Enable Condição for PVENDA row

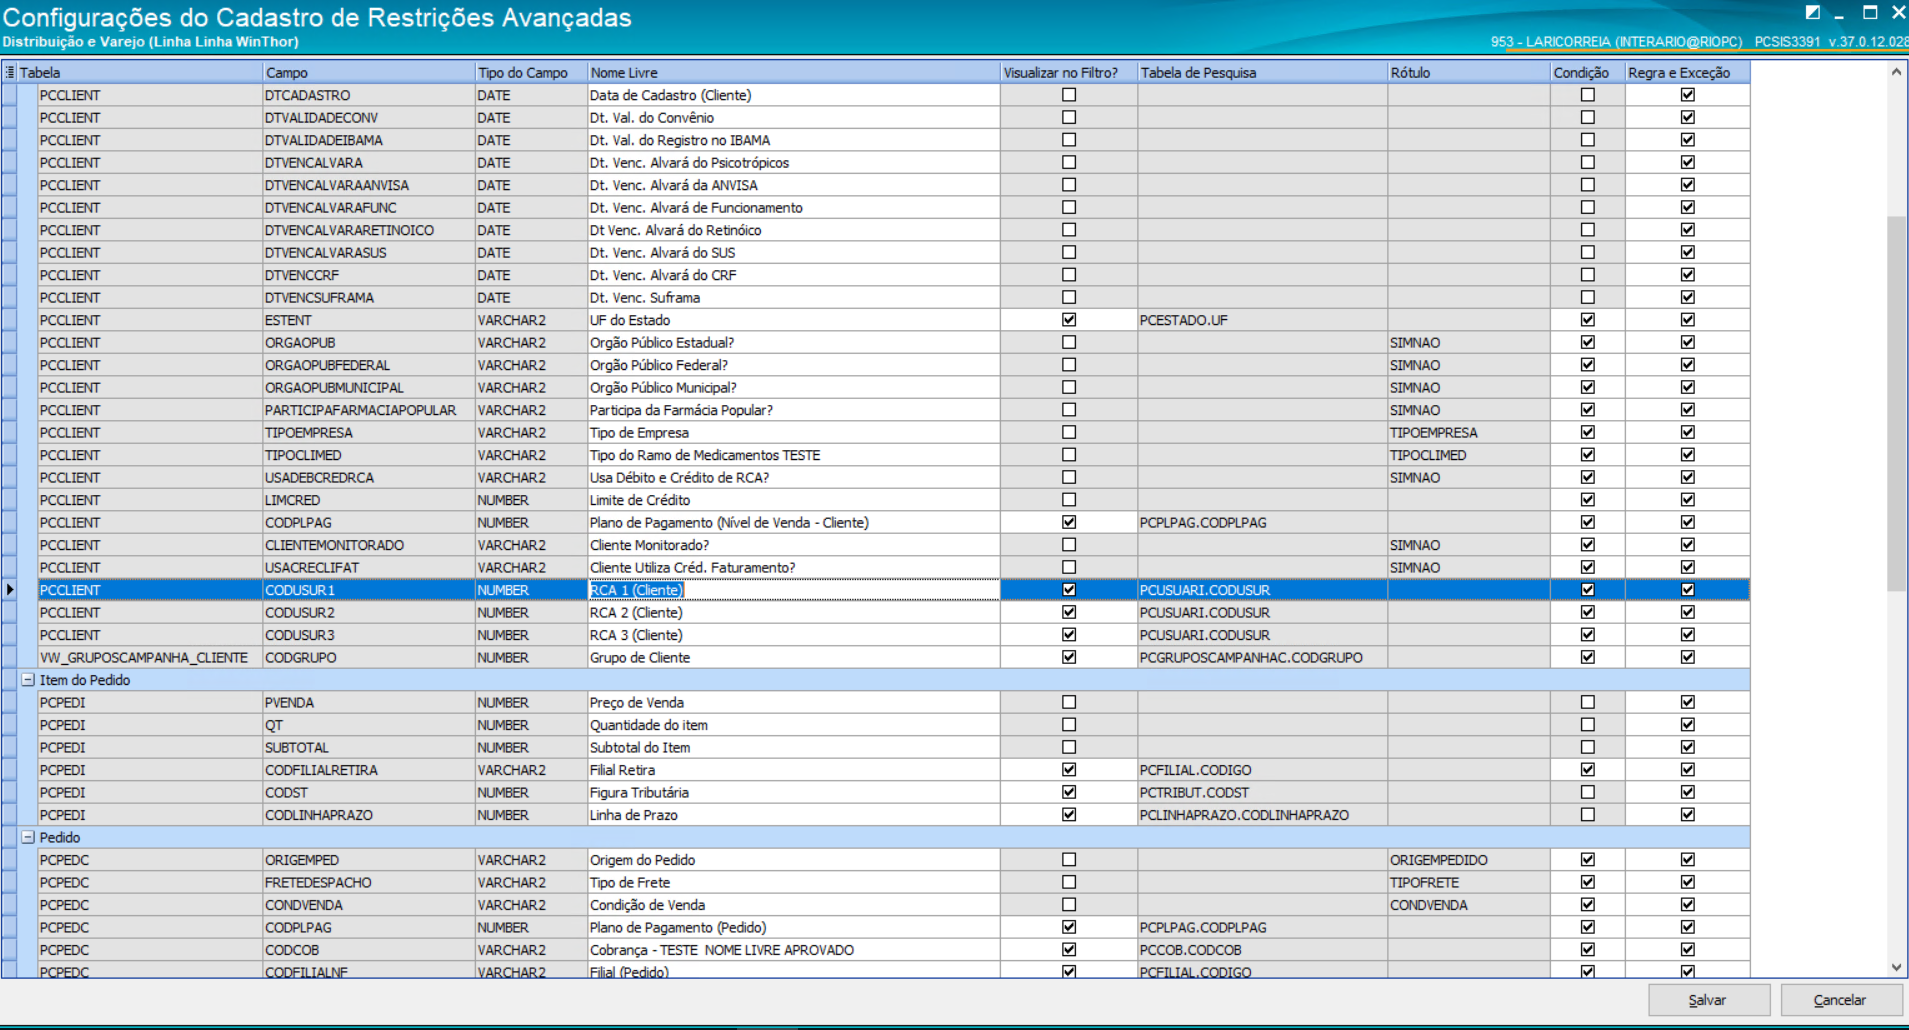1588,702
